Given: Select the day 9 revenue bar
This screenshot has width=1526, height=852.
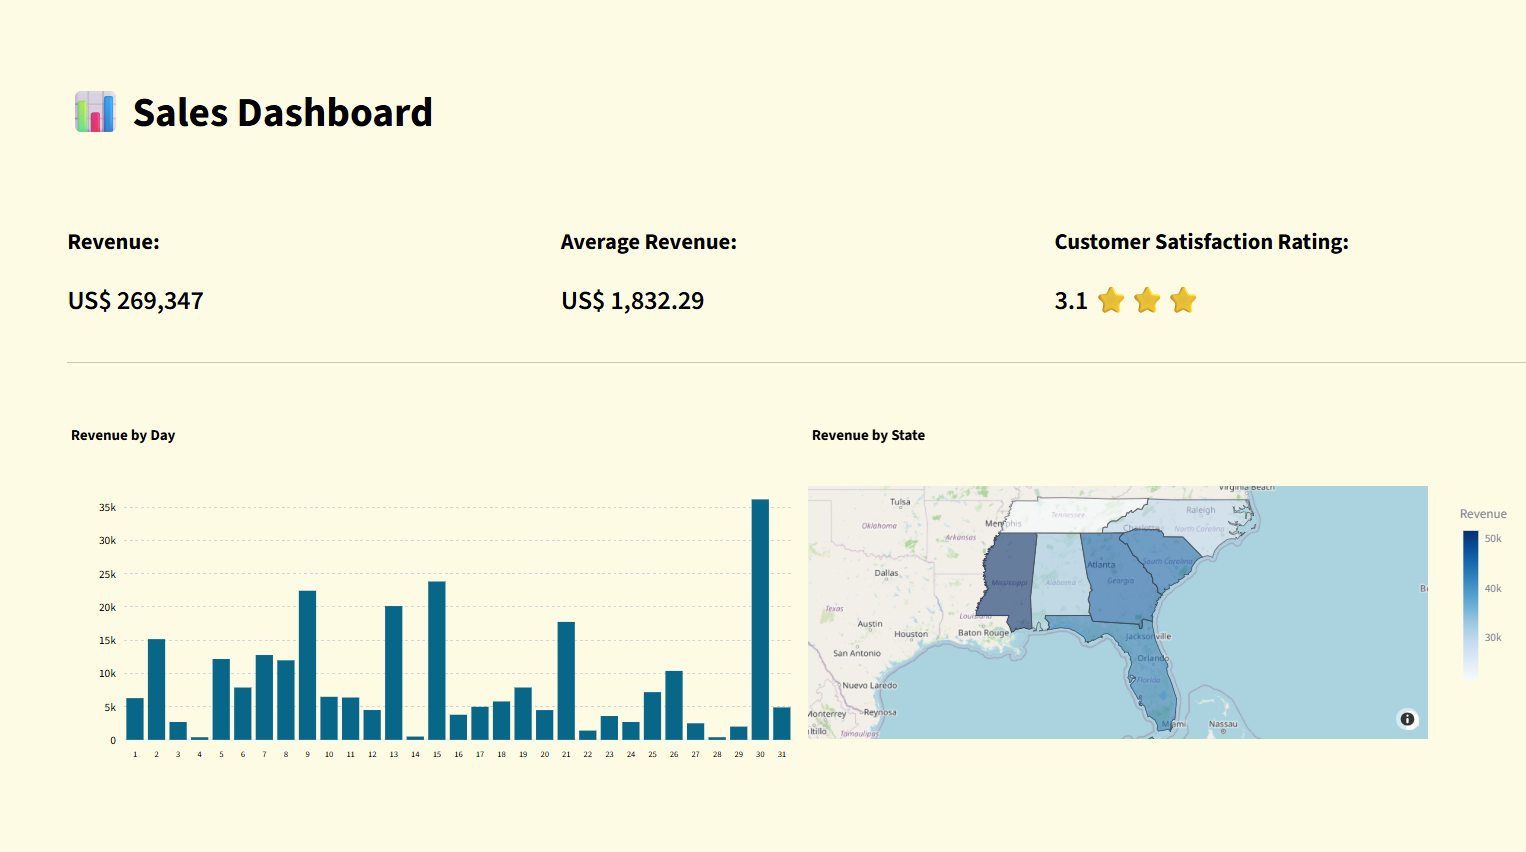Looking at the screenshot, I should [307, 665].
